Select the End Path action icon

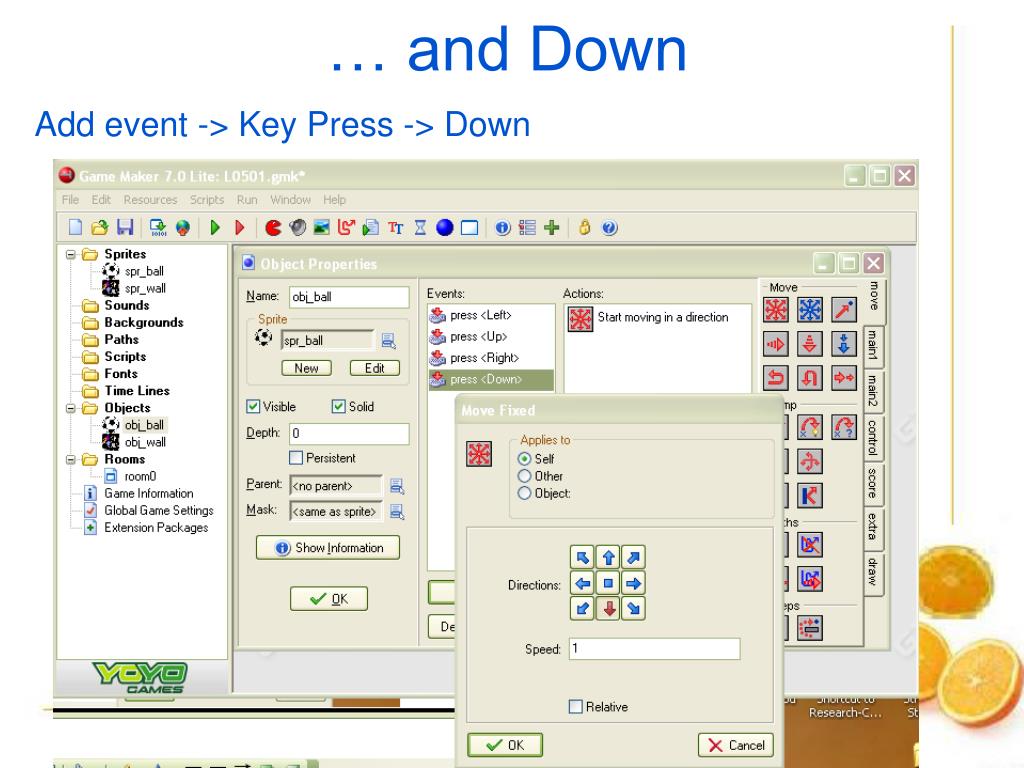click(x=810, y=545)
